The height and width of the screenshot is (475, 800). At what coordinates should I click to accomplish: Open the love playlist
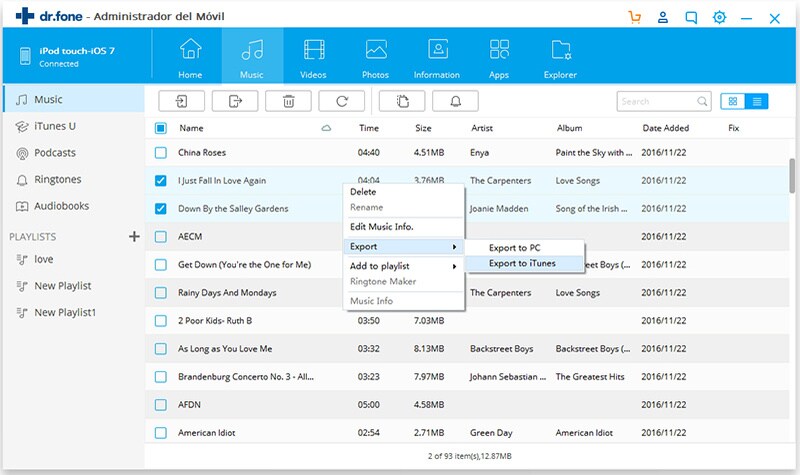point(74,259)
